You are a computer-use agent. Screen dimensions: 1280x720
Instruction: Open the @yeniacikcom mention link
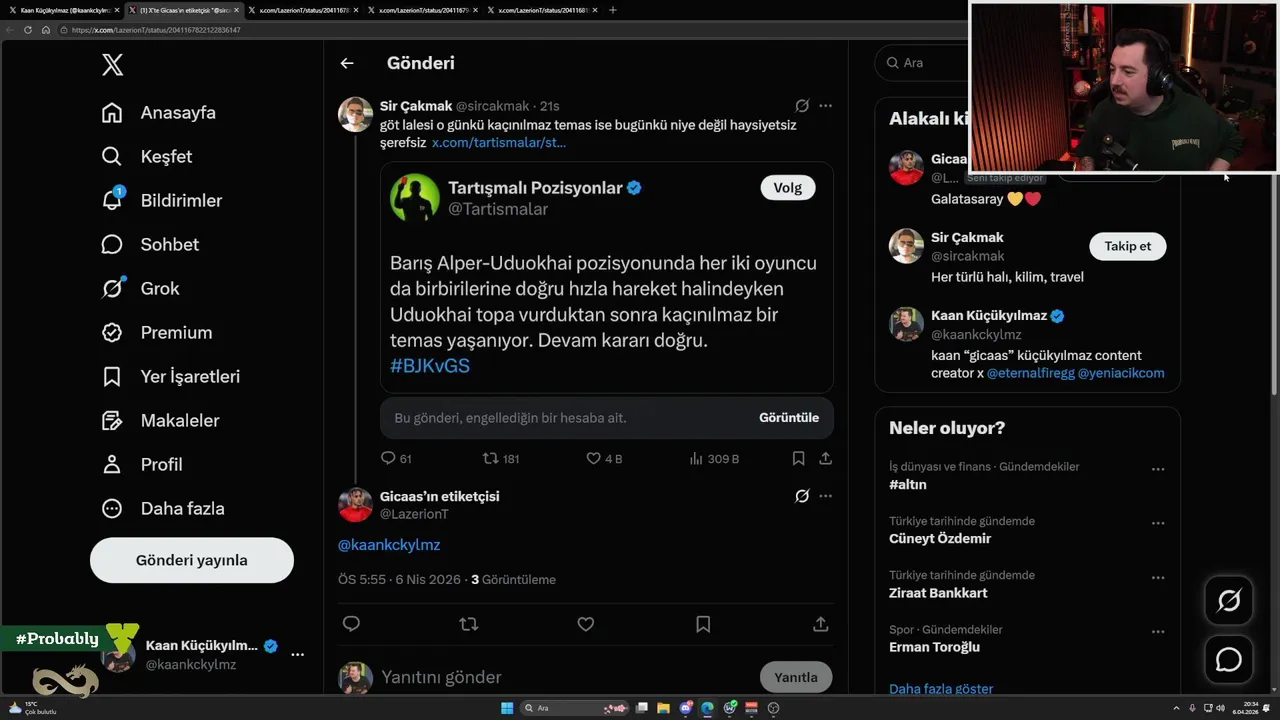pos(1121,373)
